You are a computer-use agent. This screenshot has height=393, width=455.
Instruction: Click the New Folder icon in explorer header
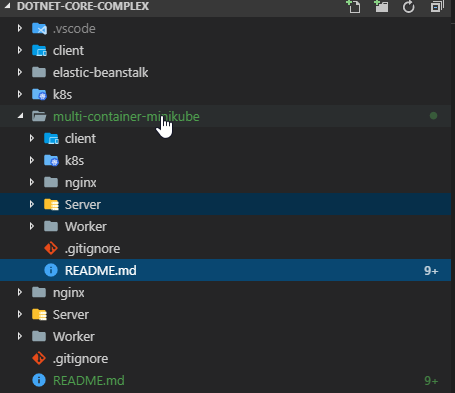point(381,6)
